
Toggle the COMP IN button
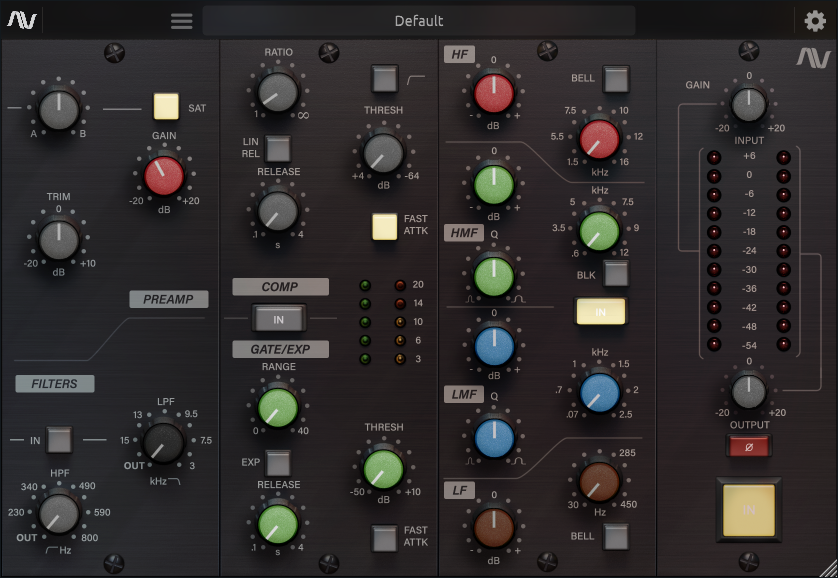pyautogui.click(x=279, y=318)
